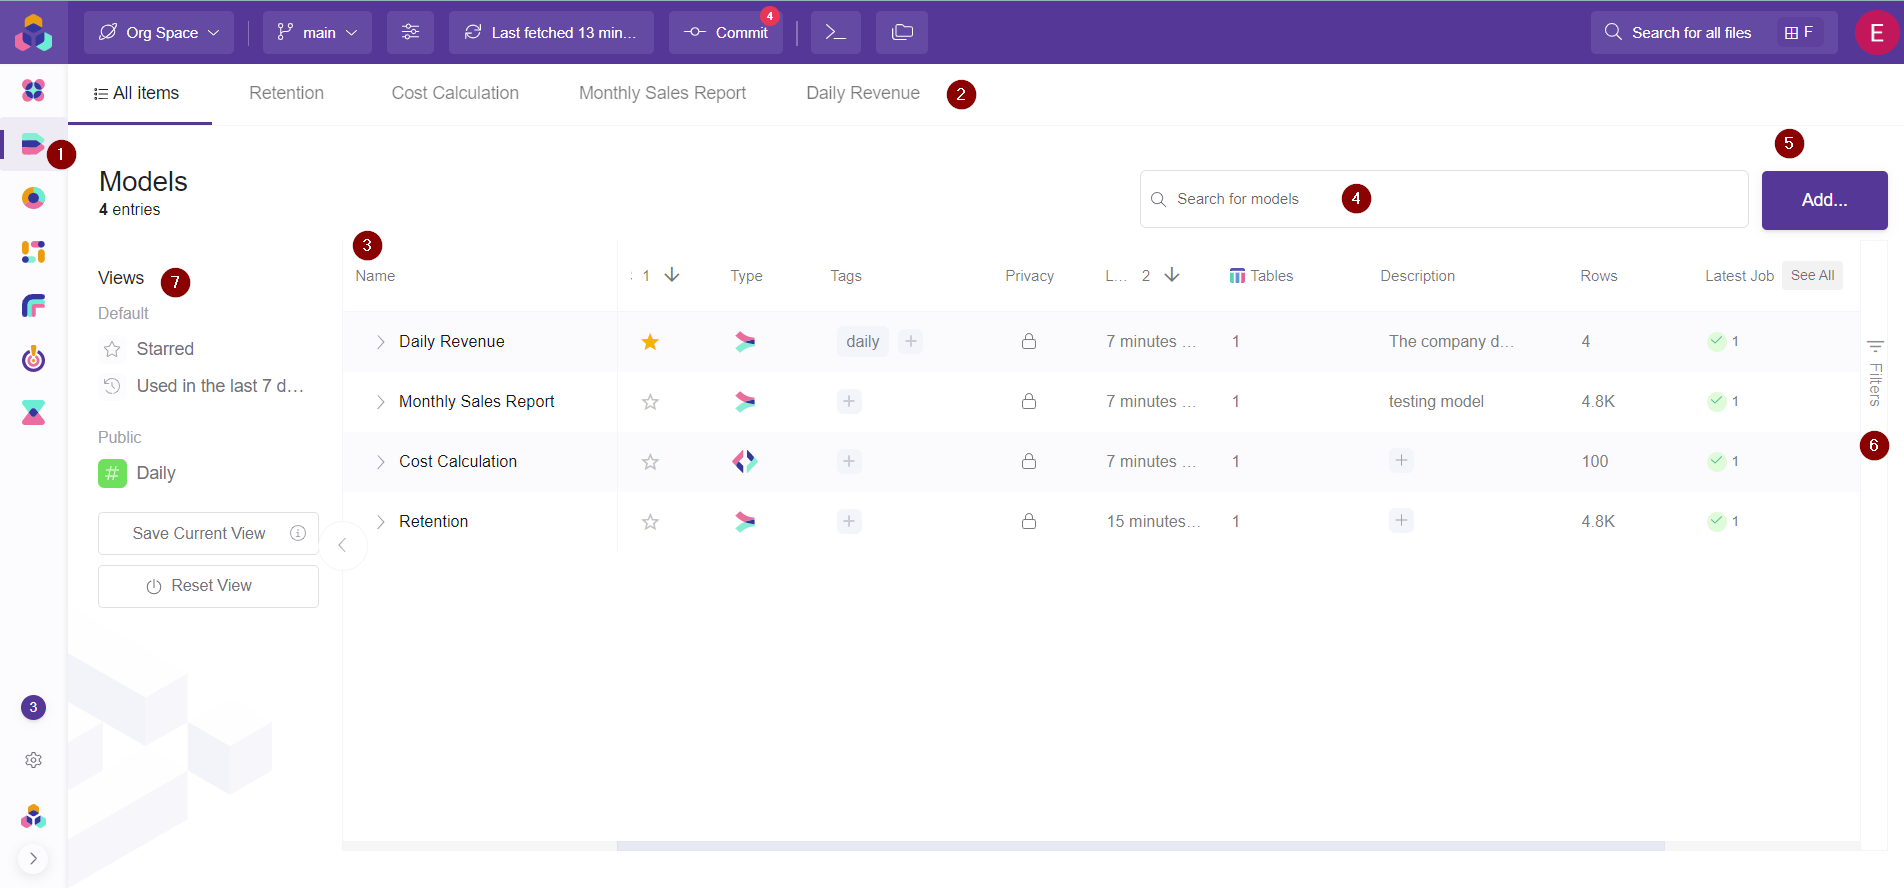Expand the Cost Calculation row
Image resolution: width=1904 pixels, height=888 pixels.
click(x=380, y=462)
